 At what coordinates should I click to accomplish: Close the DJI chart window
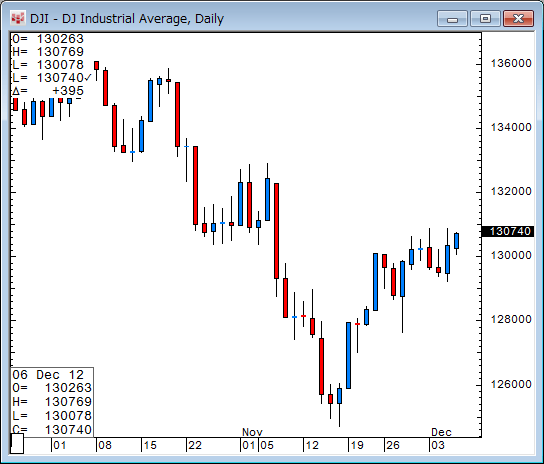coord(518,18)
